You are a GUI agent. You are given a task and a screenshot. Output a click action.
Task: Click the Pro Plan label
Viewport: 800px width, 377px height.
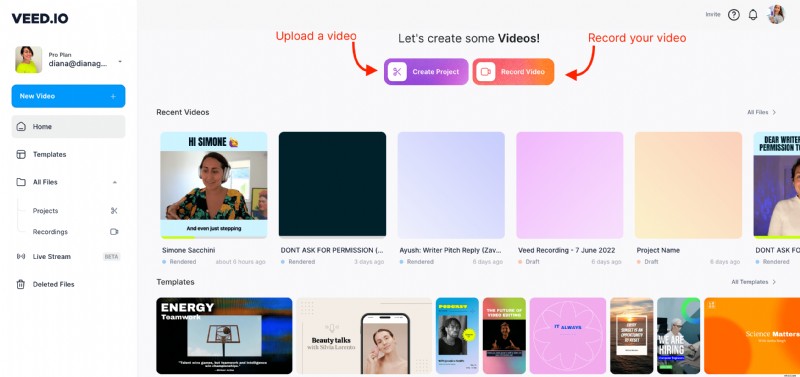pyautogui.click(x=60, y=55)
